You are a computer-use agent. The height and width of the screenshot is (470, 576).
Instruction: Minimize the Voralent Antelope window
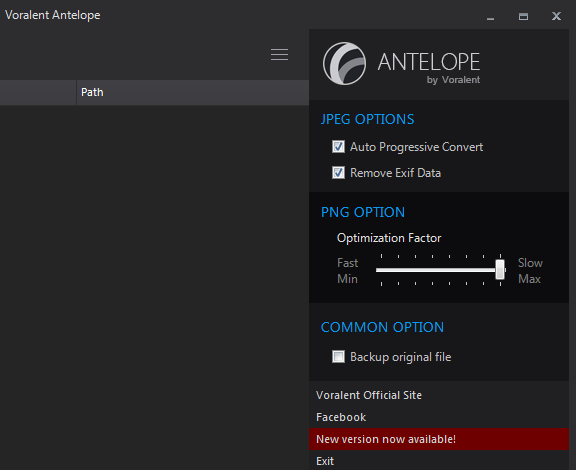pos(490,17)
